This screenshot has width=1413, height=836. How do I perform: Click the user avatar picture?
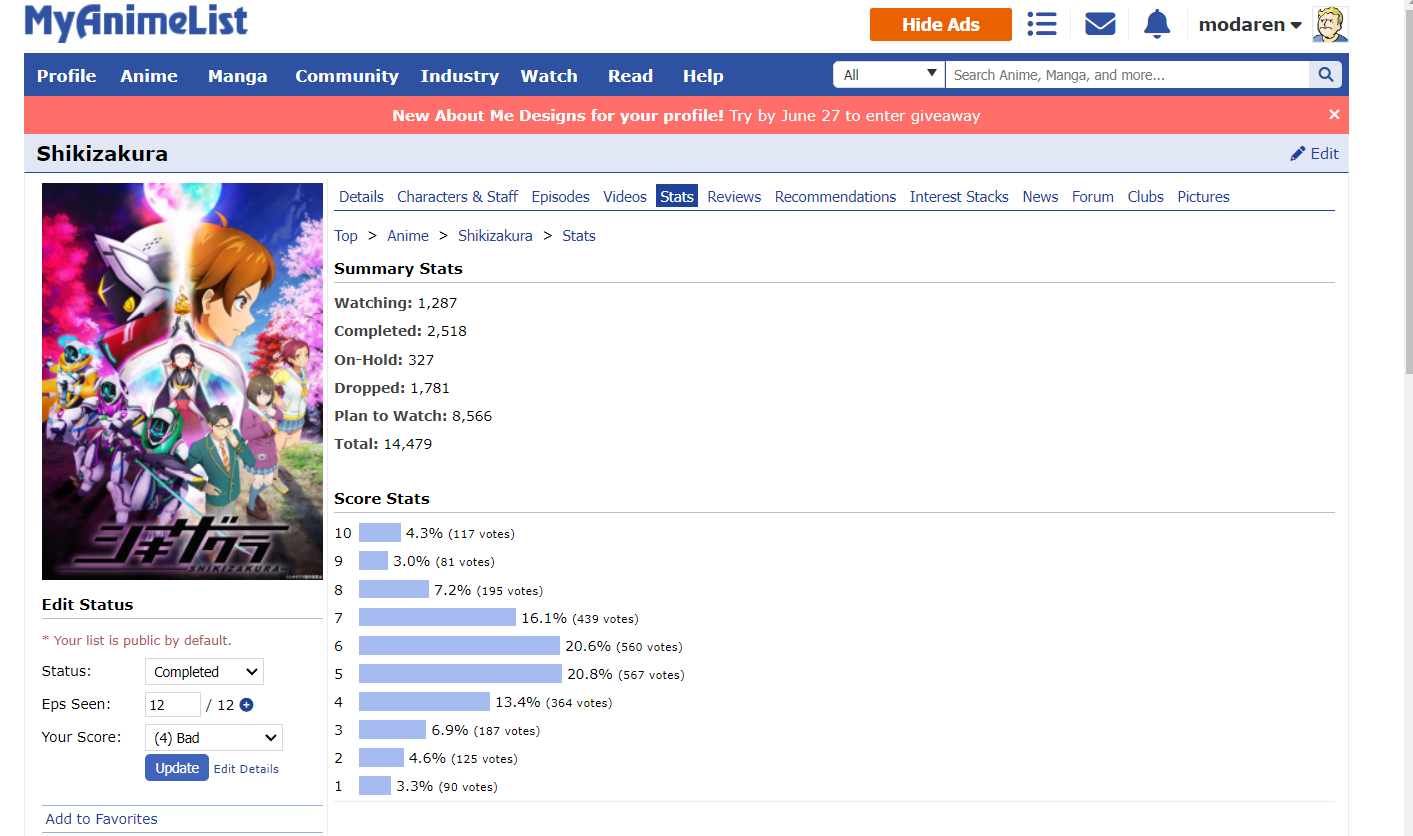tap(1330, 24)
